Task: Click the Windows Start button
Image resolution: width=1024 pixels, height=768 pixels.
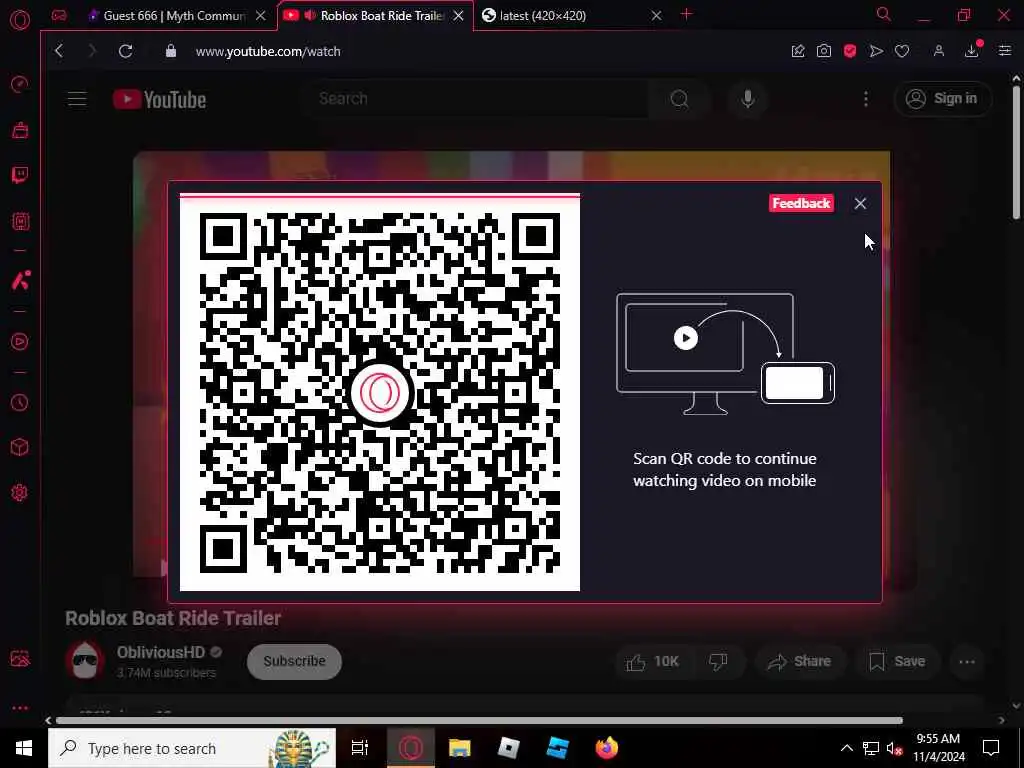Action: coord(24,748)
